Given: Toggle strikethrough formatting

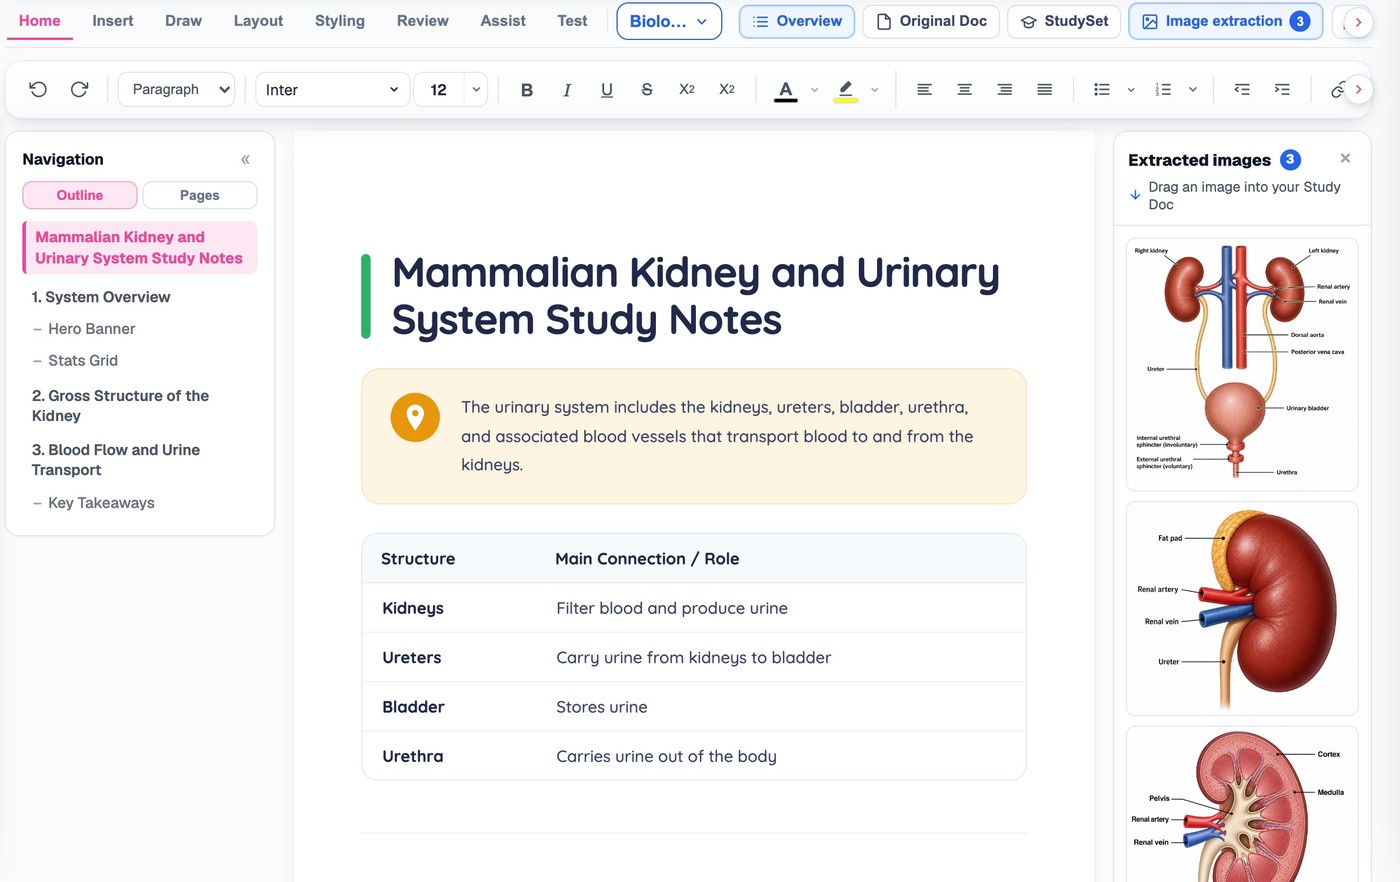Looking at the screenshot, I should click(647, 90).
